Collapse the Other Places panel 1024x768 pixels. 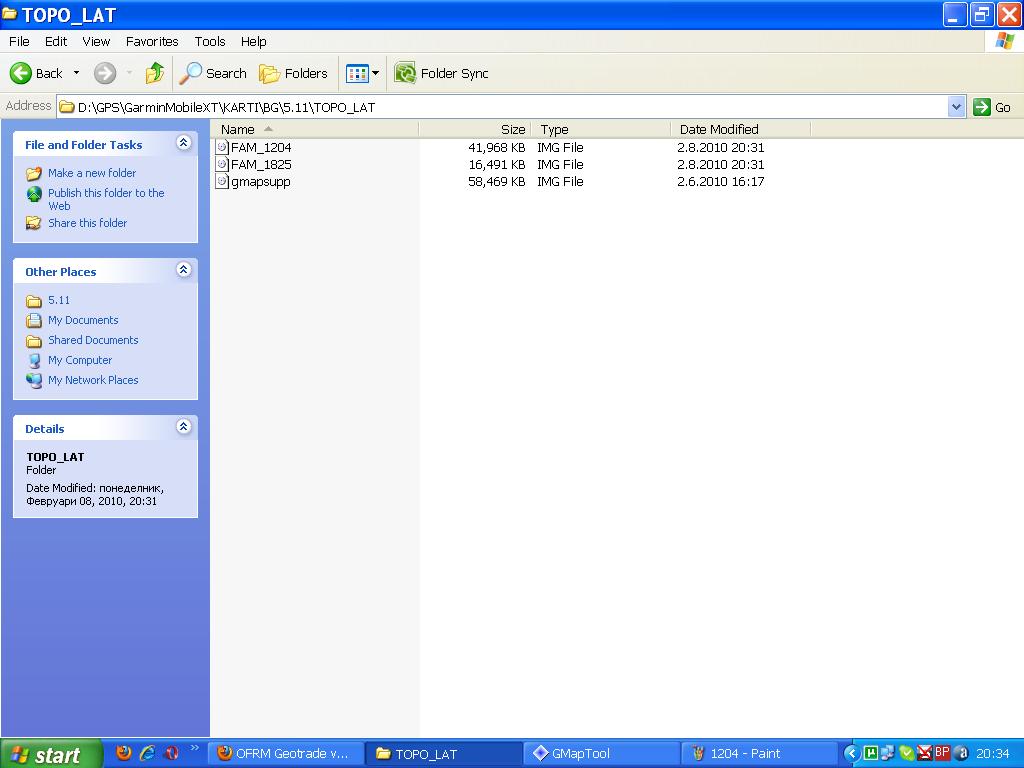click(183, 271)
